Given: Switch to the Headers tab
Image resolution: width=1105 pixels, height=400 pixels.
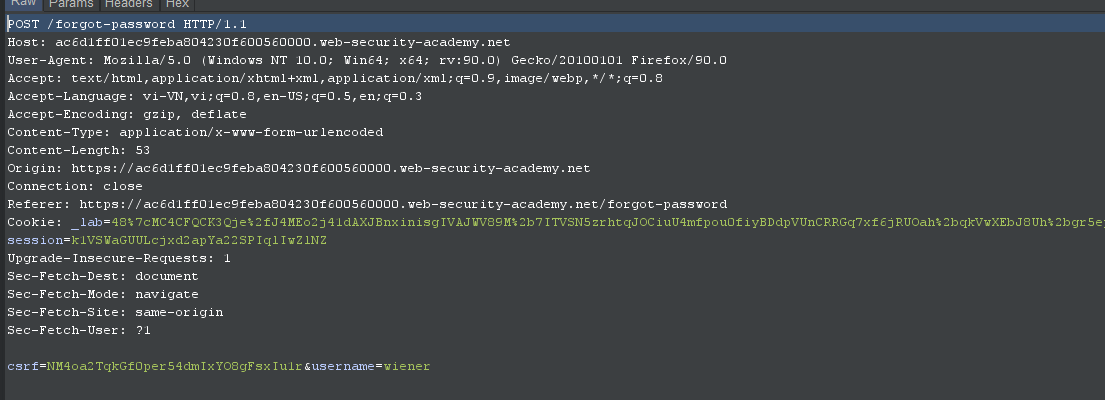Looking at the screenshot, I should [128, 4].
